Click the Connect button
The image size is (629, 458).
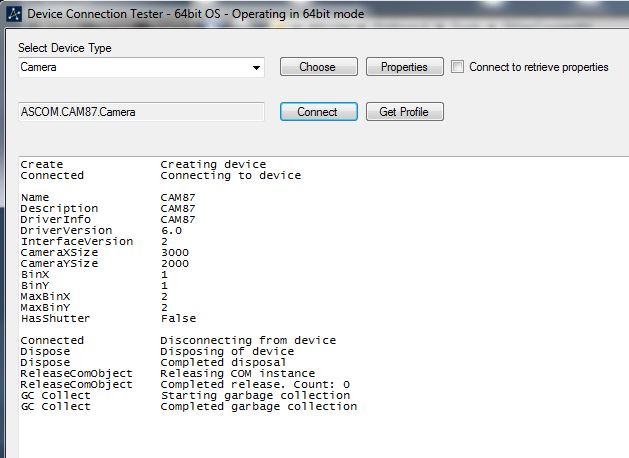pyautogui.click(x=319, y=111)
